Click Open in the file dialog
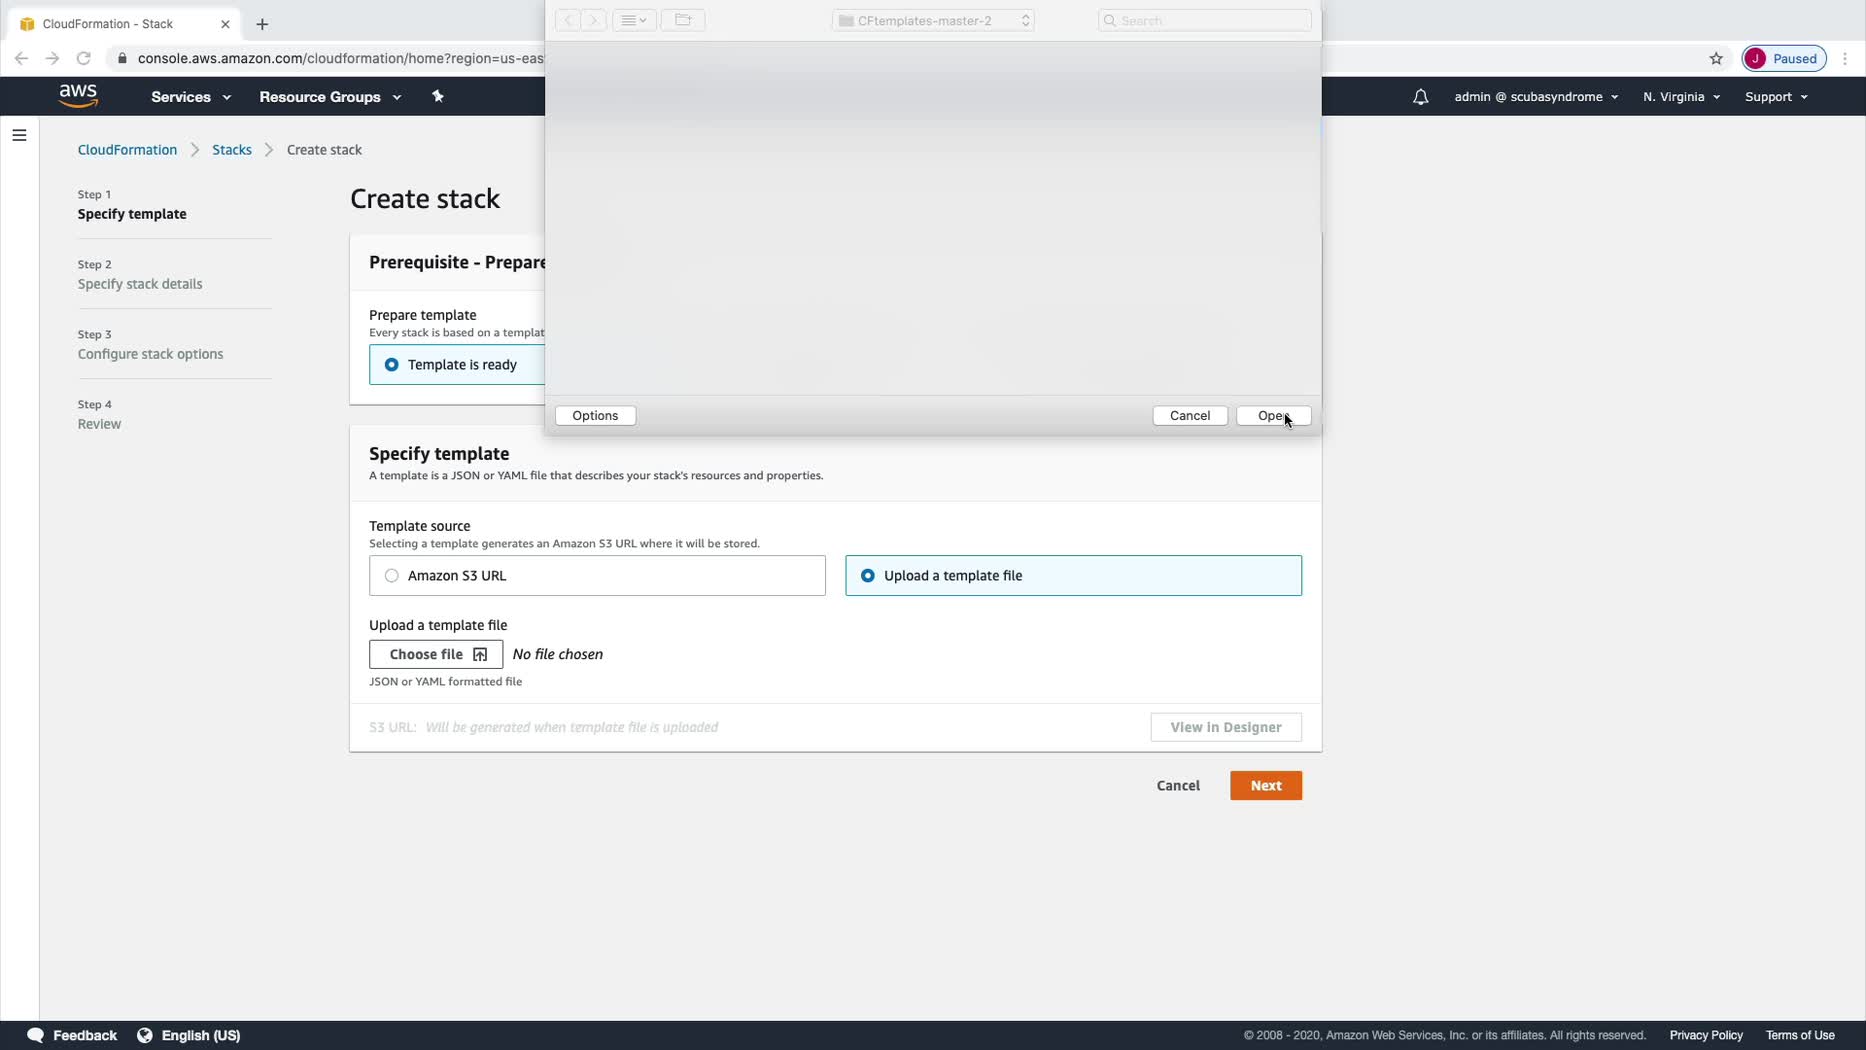 coord(1273,416)
